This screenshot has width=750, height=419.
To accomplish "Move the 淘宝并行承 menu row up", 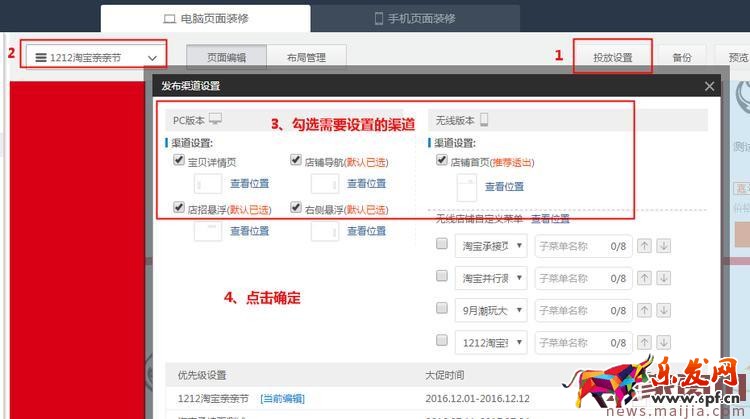I will point(644,277).
